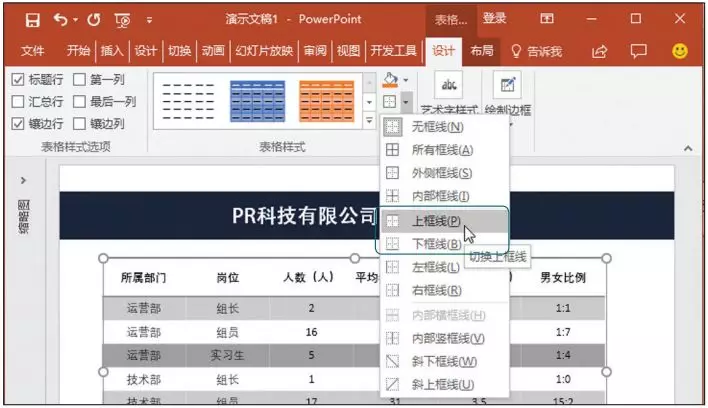This screenshot has width=708, height=408.
Task: Open the undo history dropdown arrow
Action: (x=75, y=19)
